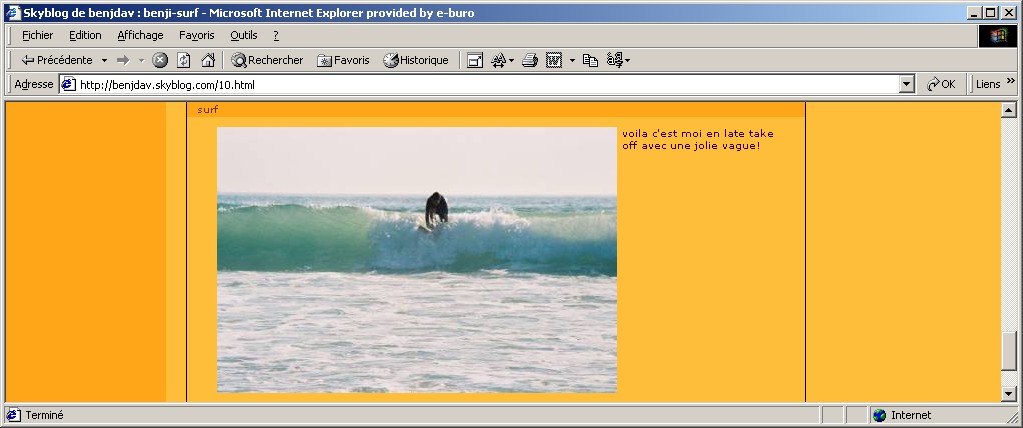Click the 'voila c'est moi en late take off' caption

click(697, 140)
